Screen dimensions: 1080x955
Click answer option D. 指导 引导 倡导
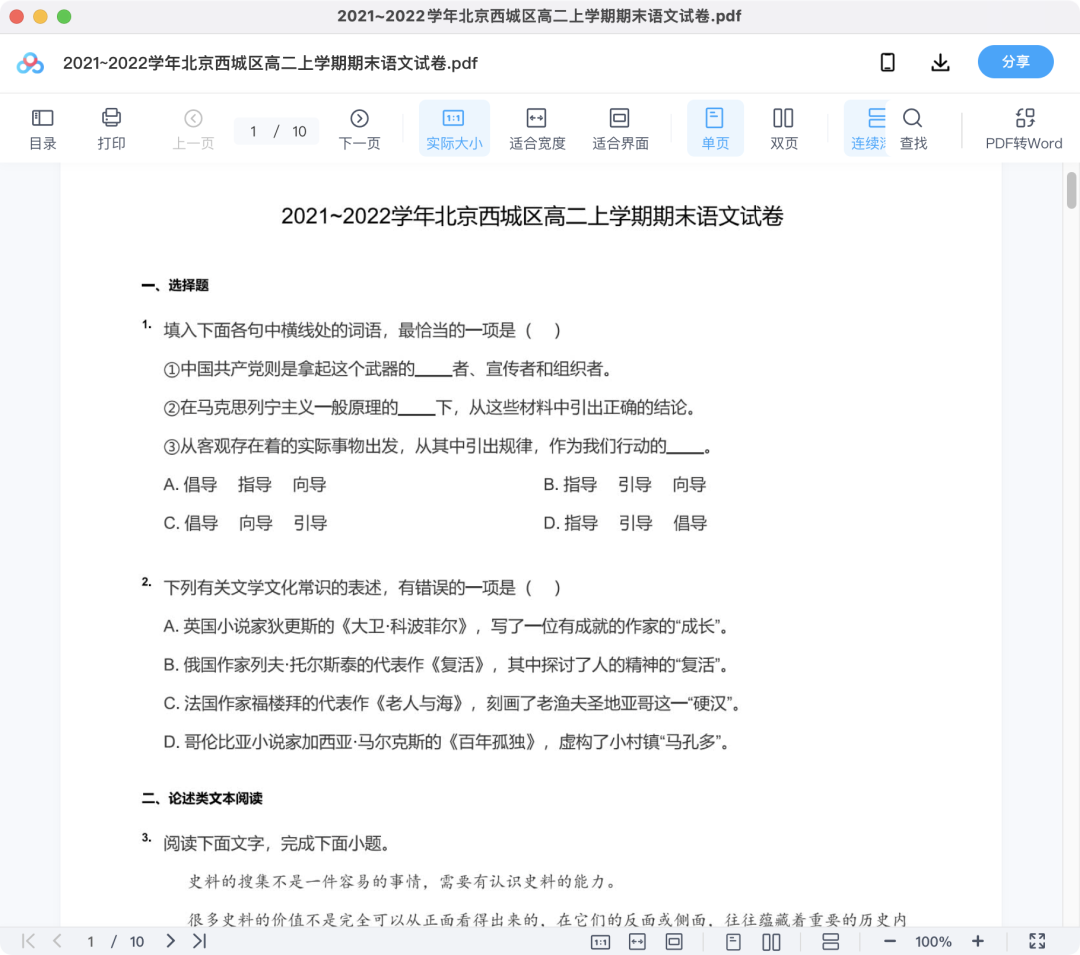[x=625, y=523]
